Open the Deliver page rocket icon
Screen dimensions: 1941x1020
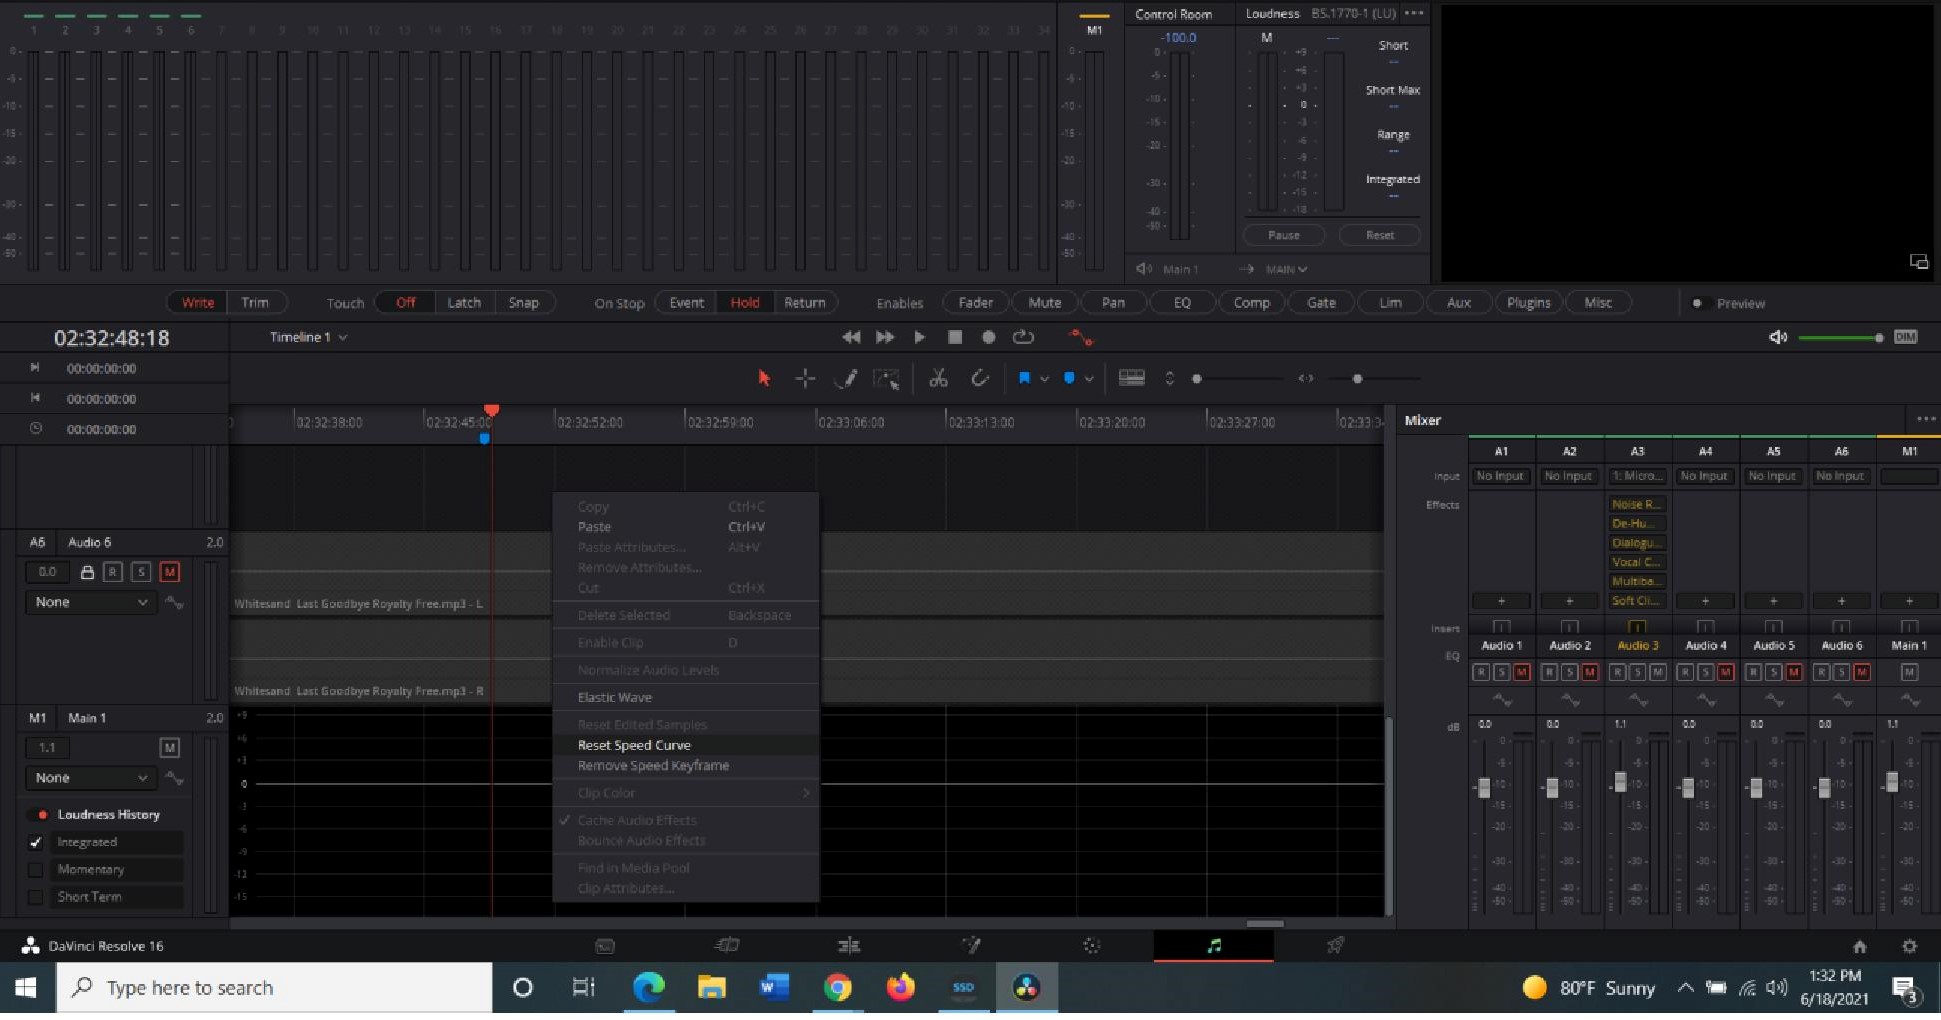click(1335, 945)
